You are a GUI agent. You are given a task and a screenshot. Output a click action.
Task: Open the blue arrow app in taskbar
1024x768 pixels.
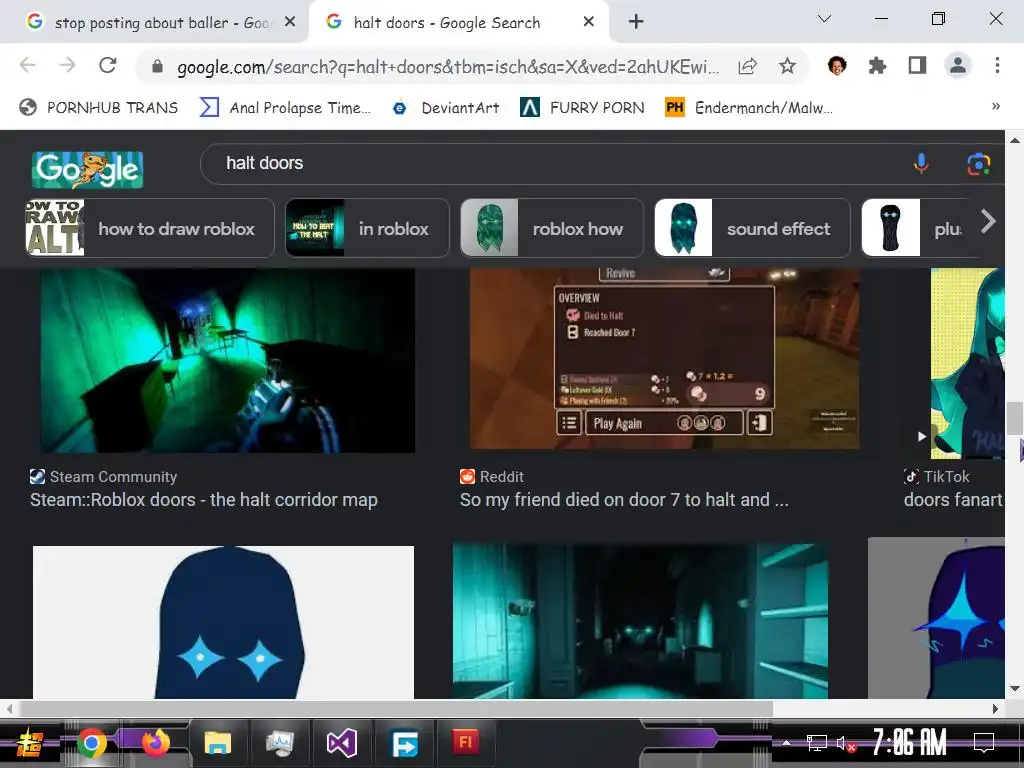tap(404, 744)
